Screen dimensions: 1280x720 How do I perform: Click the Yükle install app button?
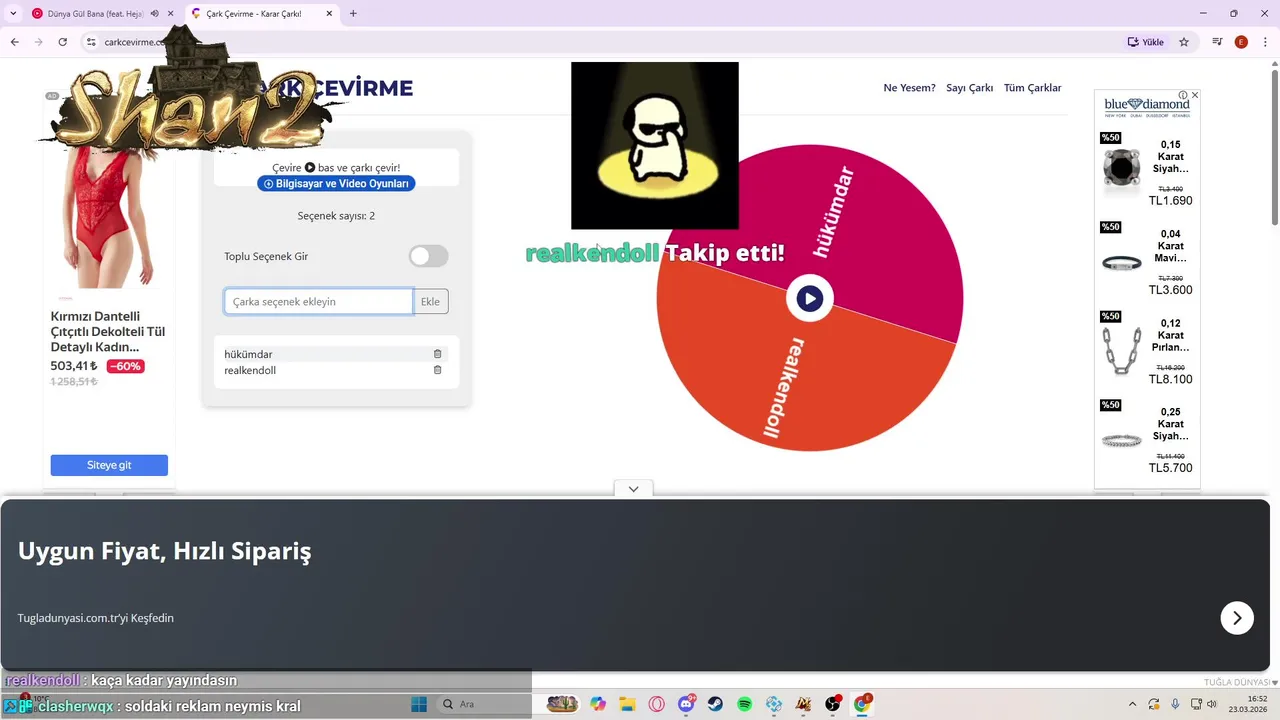click(1146, 42)
